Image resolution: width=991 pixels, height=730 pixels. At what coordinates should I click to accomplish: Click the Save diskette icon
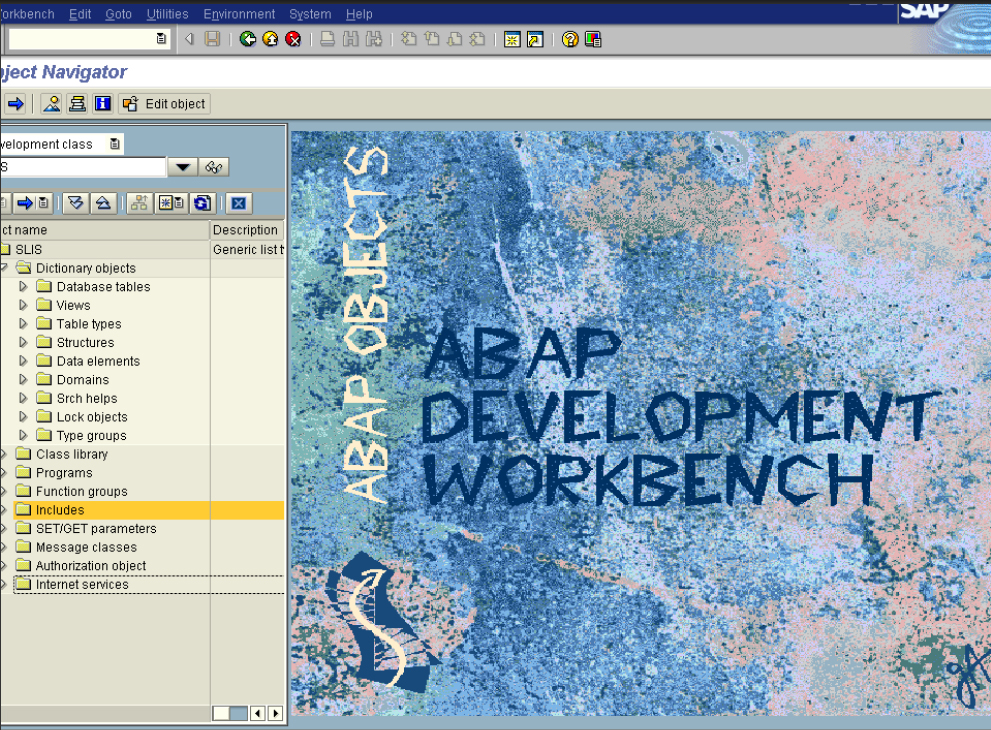(212, 39)
